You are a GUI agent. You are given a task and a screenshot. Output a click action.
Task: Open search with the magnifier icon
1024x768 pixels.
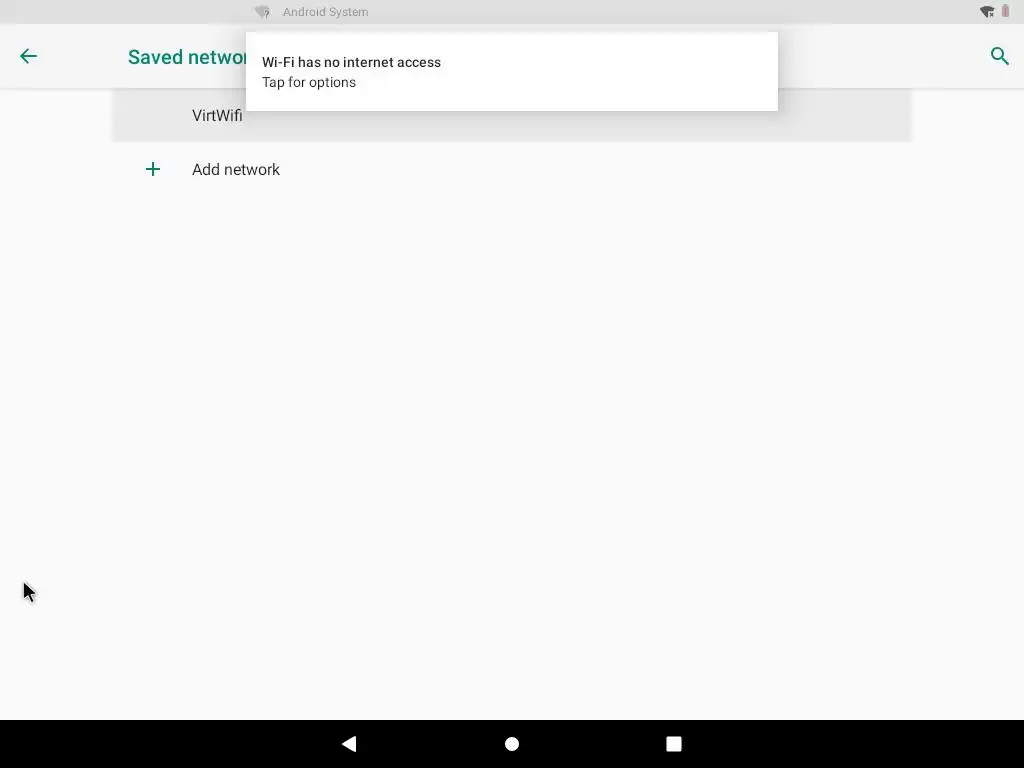coord(999,56)
